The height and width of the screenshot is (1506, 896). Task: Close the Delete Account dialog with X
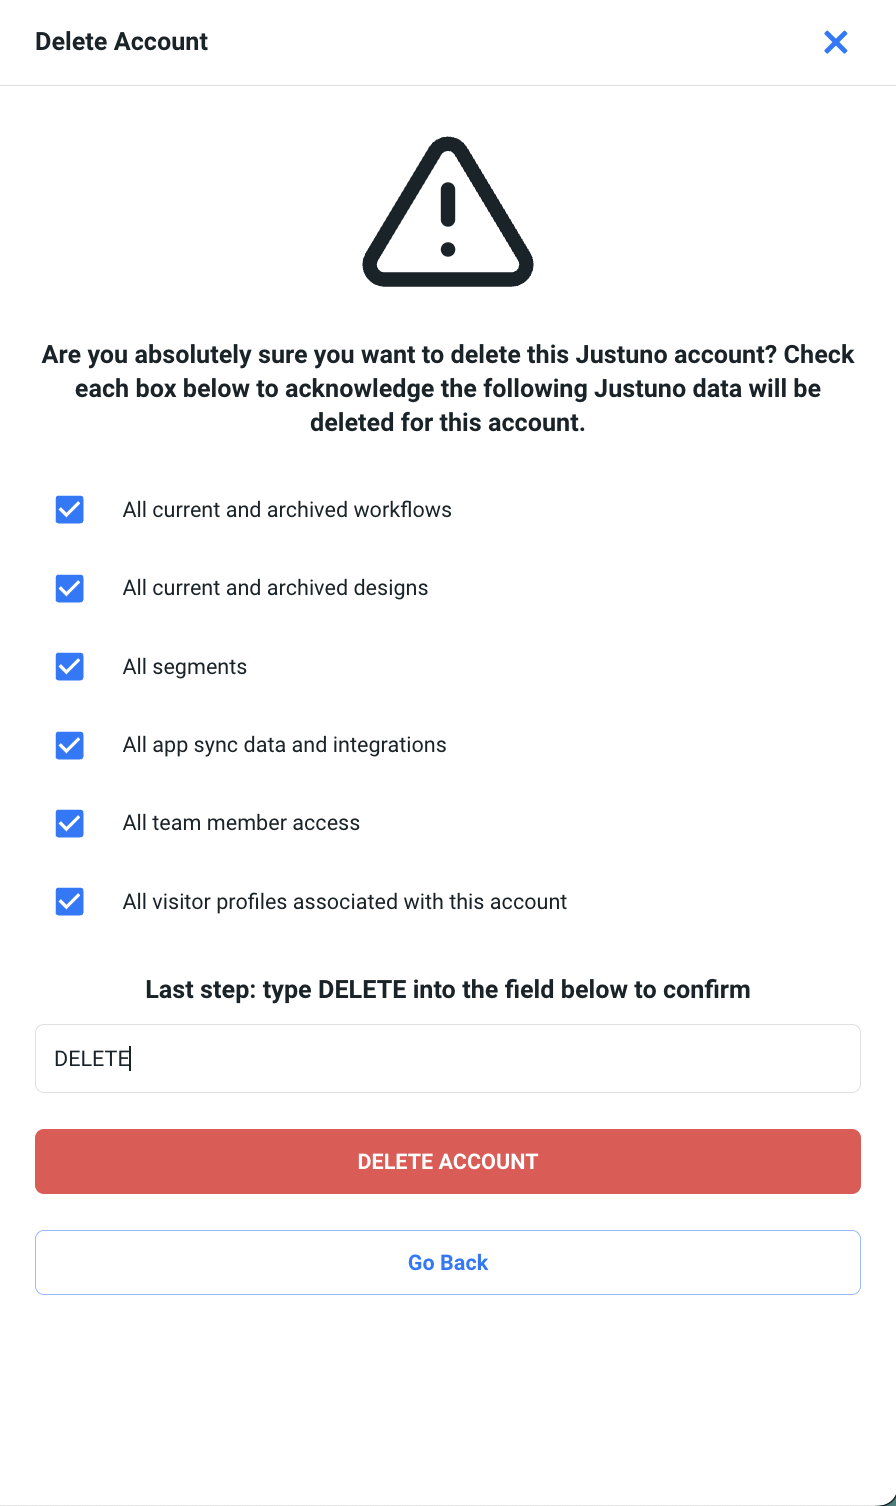[x=835, y=42]
